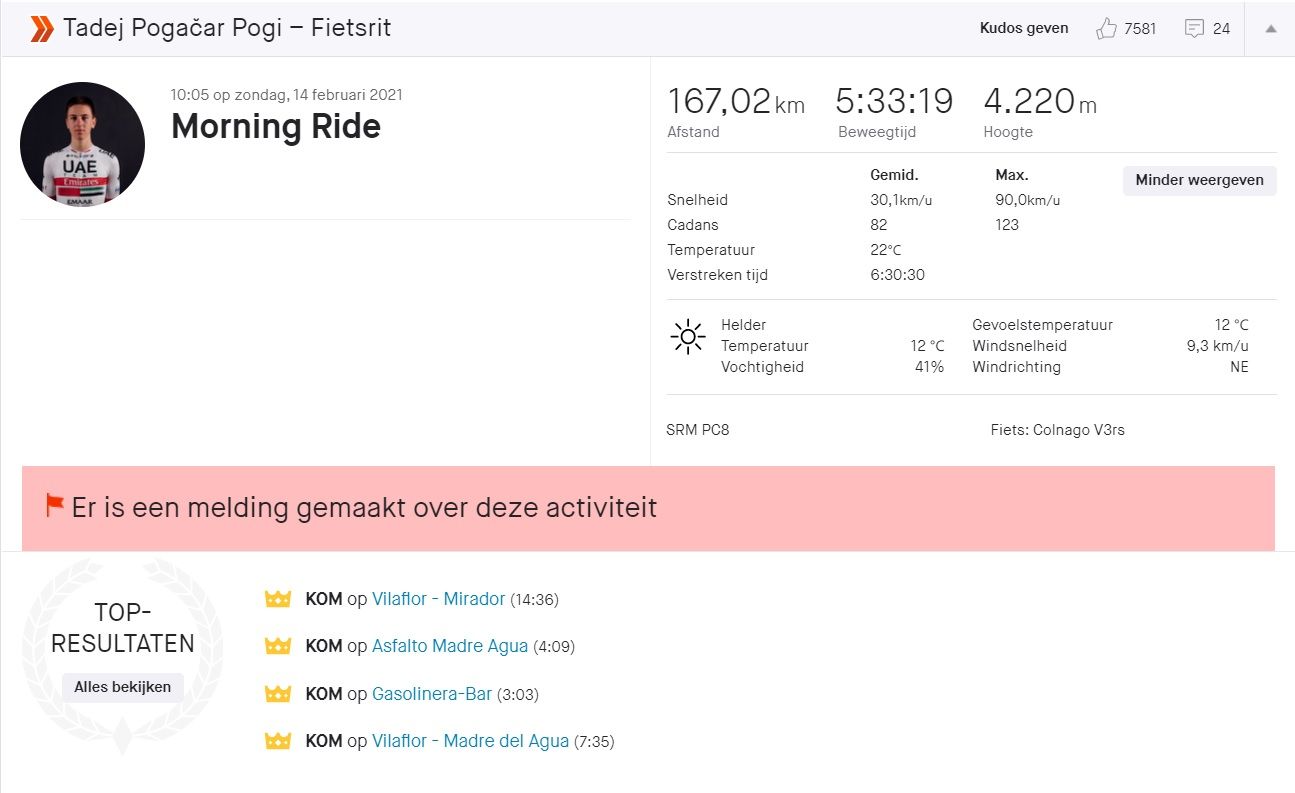Open the 'Gasolinera-Bar' segment

(x=433, y=693)
